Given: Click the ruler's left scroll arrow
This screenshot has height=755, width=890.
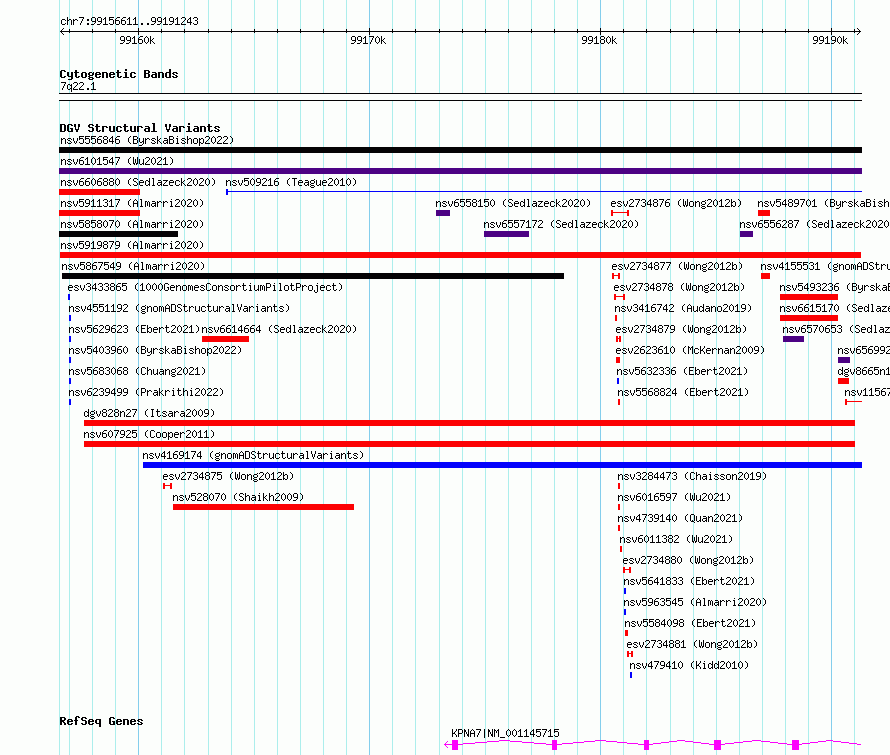Looking at the screenshot, I should 64,31.
